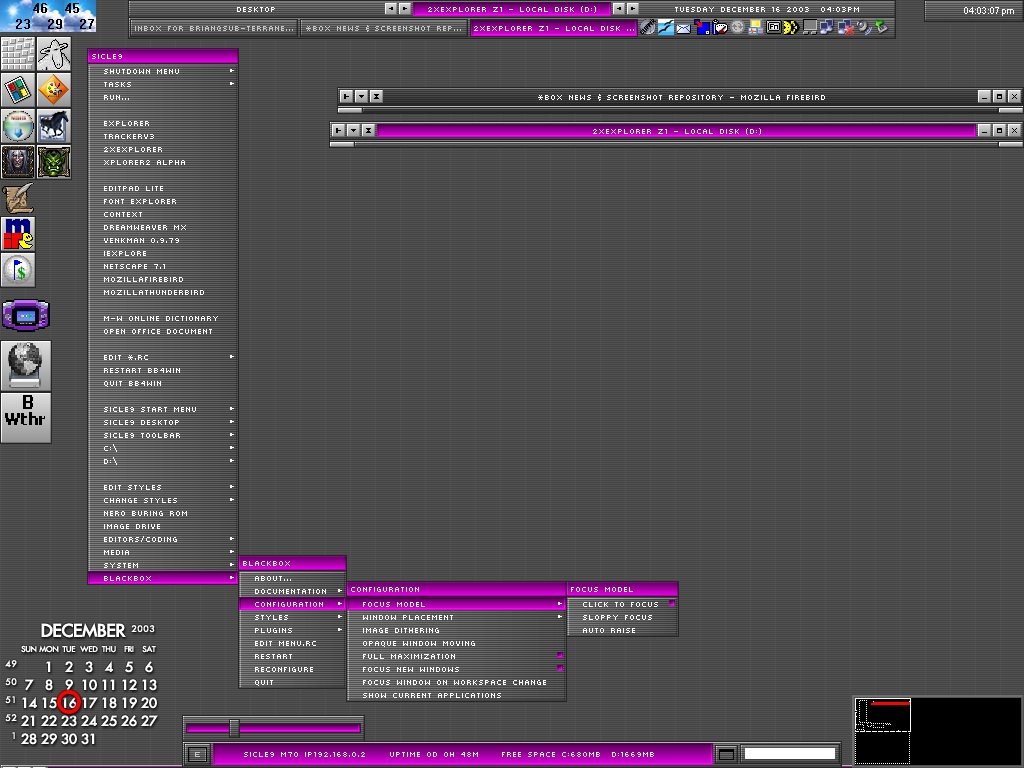
Task: Expand Shutdown Menu submenu
Action: click(163, 71)
